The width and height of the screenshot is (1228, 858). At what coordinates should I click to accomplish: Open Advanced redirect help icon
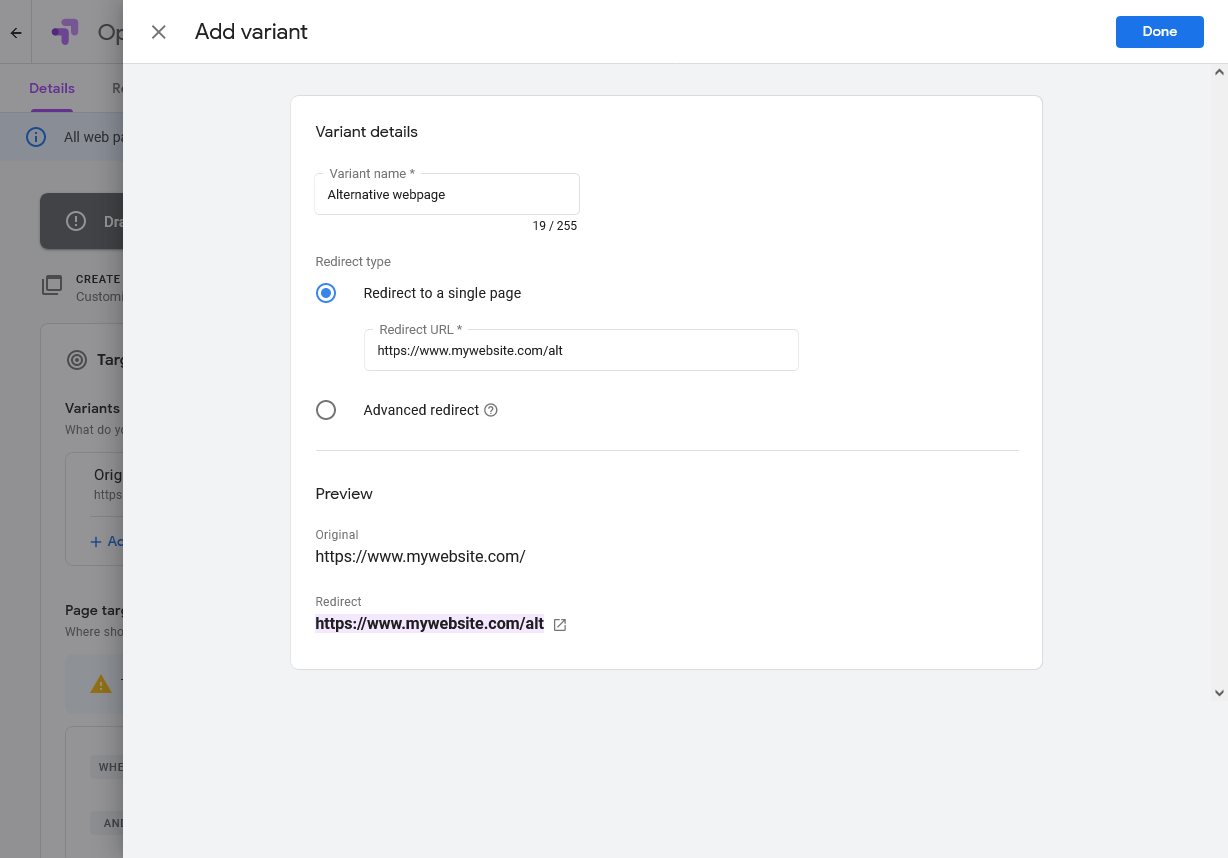click(x=491, y=410)
